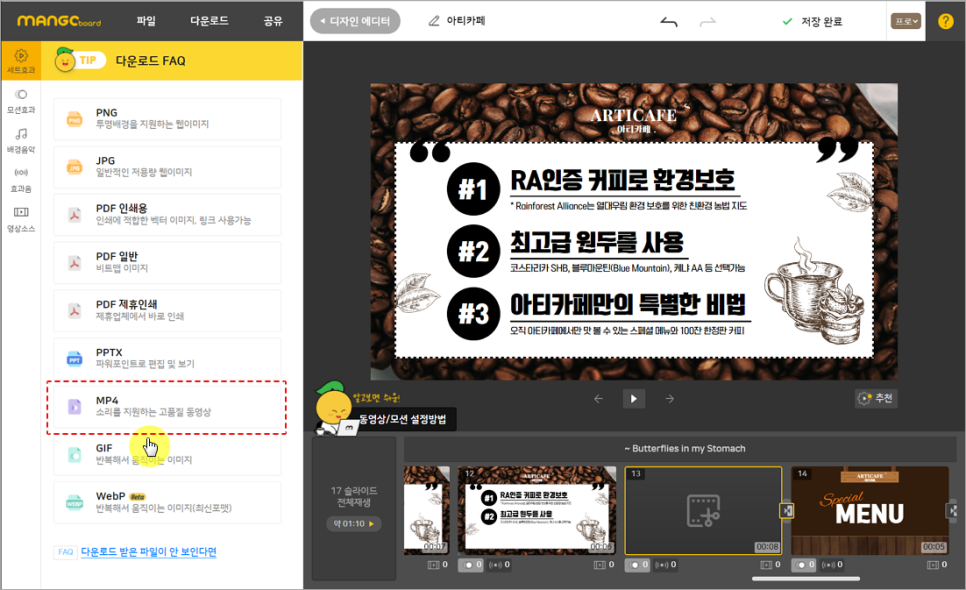Image resolution: width=966 pixels, height=590 pixels.
Task: Toggle motion effect under slide 13
Action: click(637, 564)
